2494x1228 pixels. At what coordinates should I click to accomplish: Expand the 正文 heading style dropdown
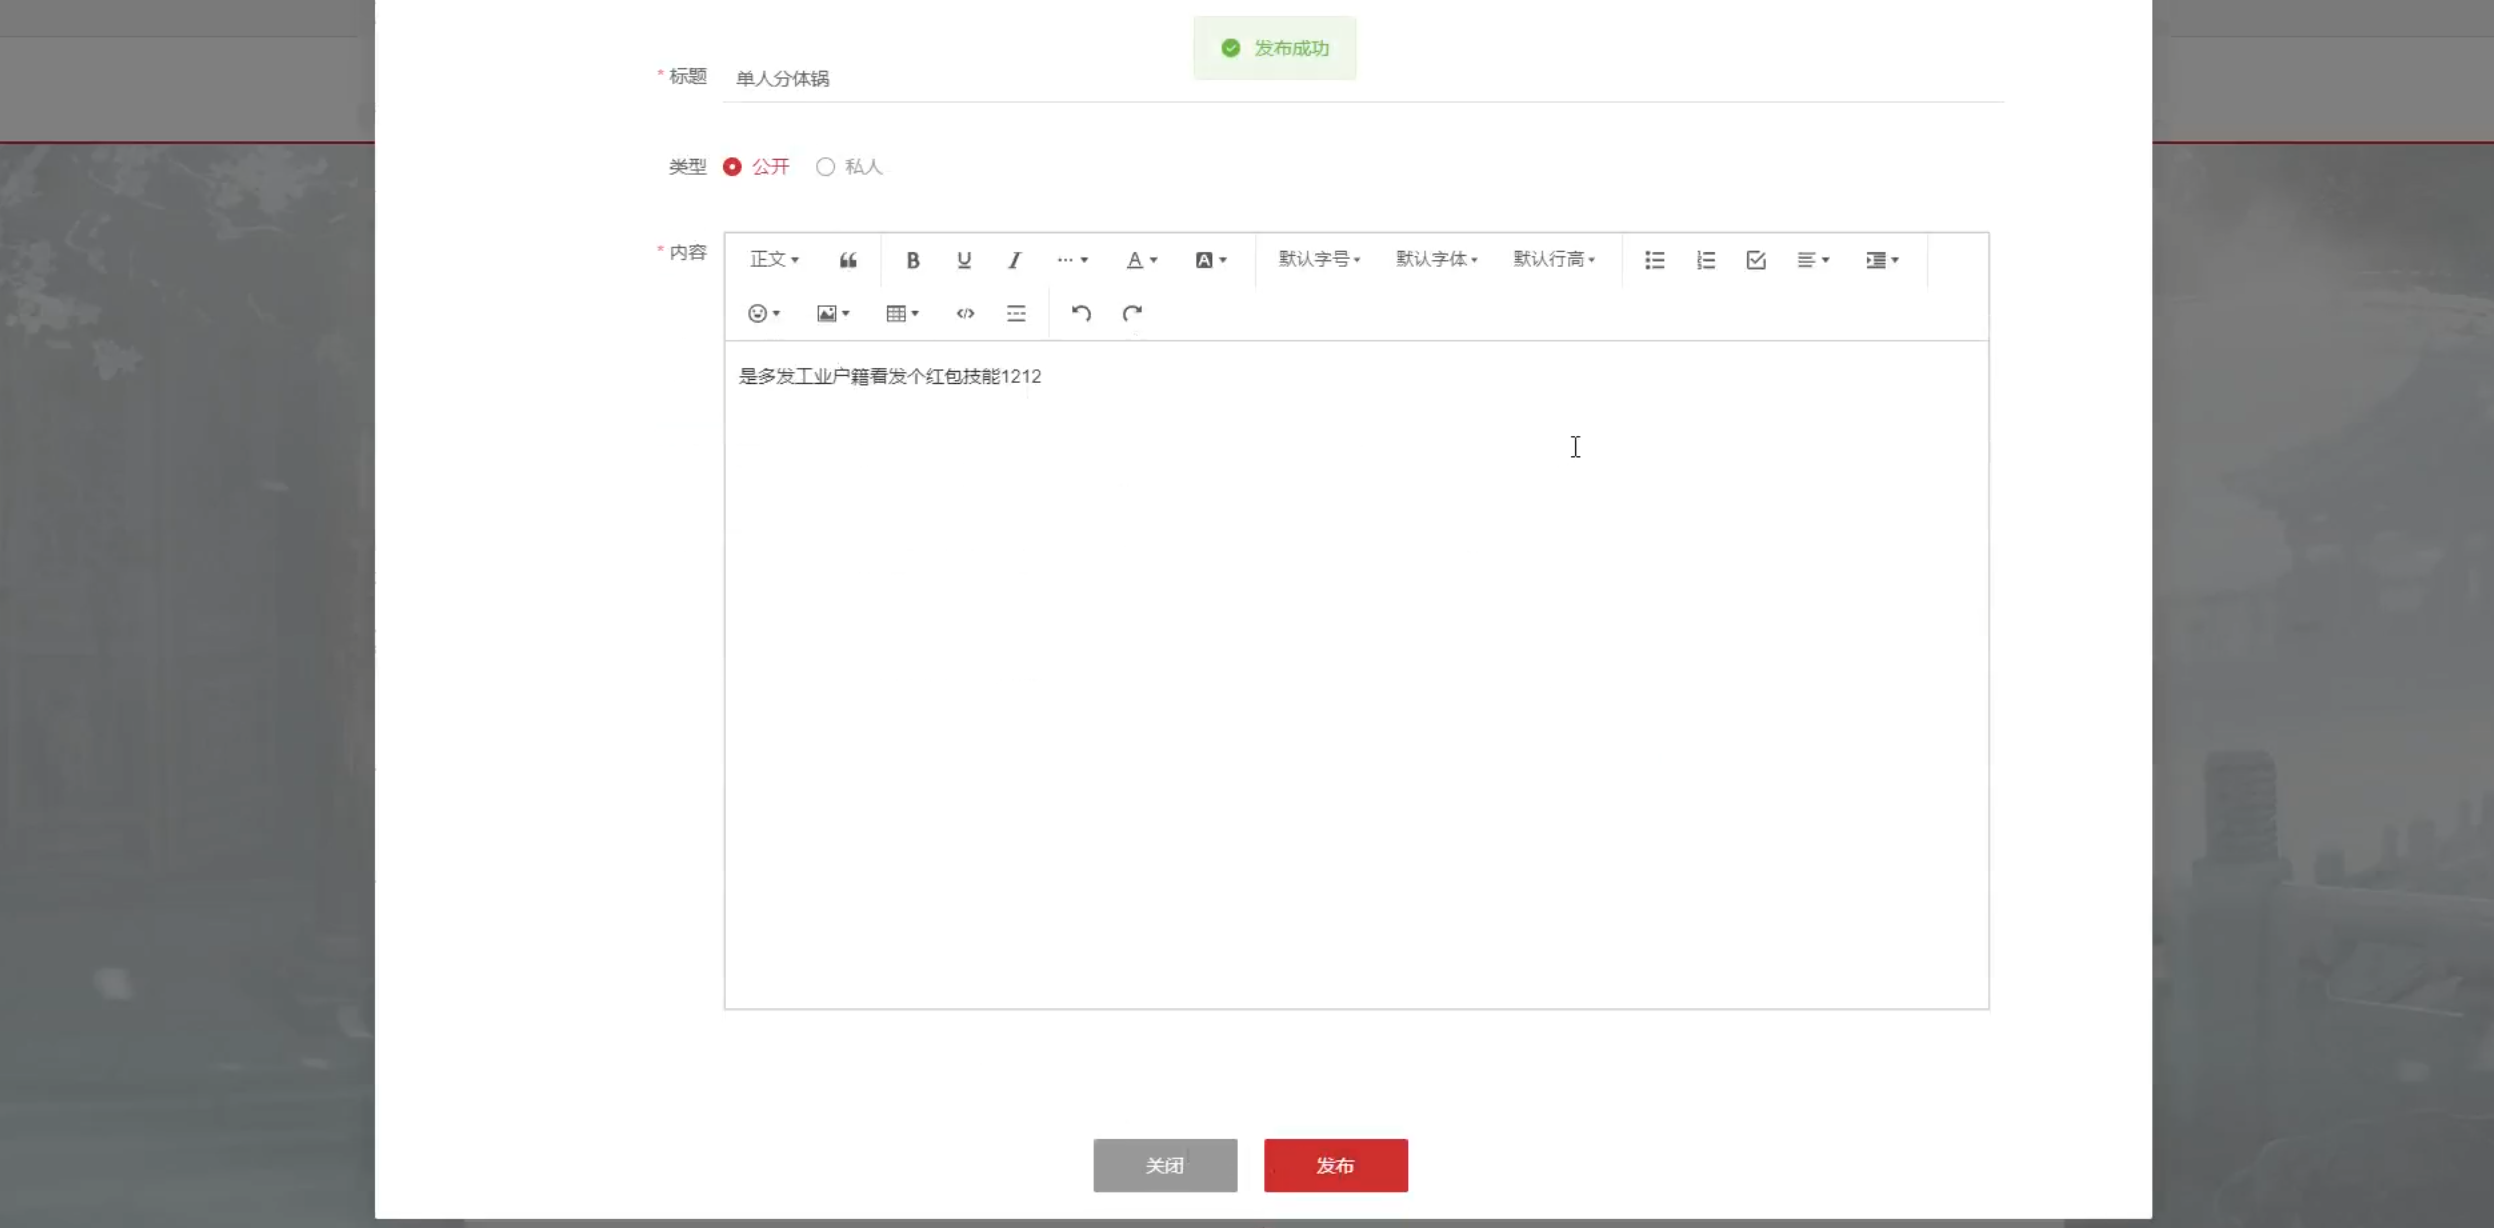774,259
